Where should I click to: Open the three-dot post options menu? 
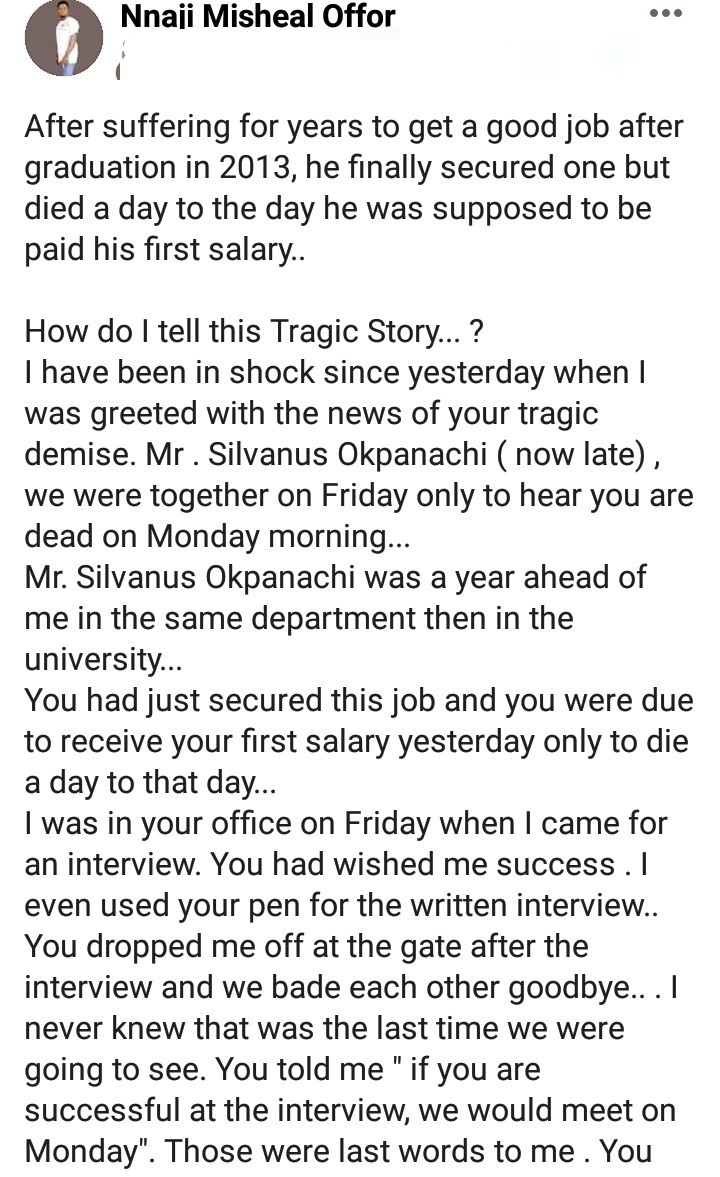pyautogui.click(x=665, y=14)
